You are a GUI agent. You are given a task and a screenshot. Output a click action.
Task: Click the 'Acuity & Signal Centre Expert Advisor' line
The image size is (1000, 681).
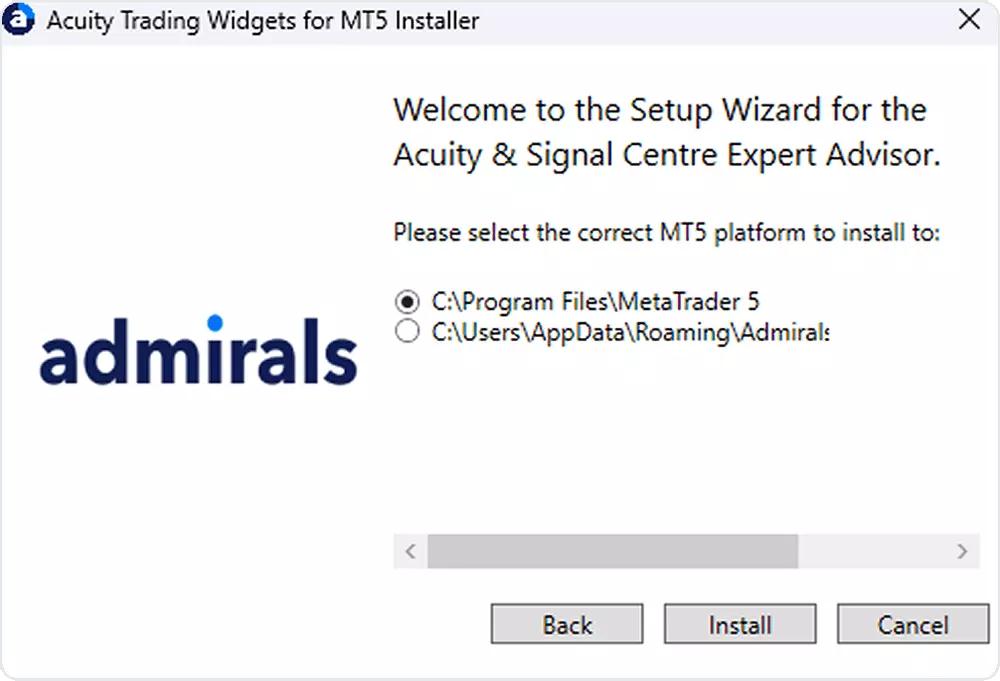(667, 155)
